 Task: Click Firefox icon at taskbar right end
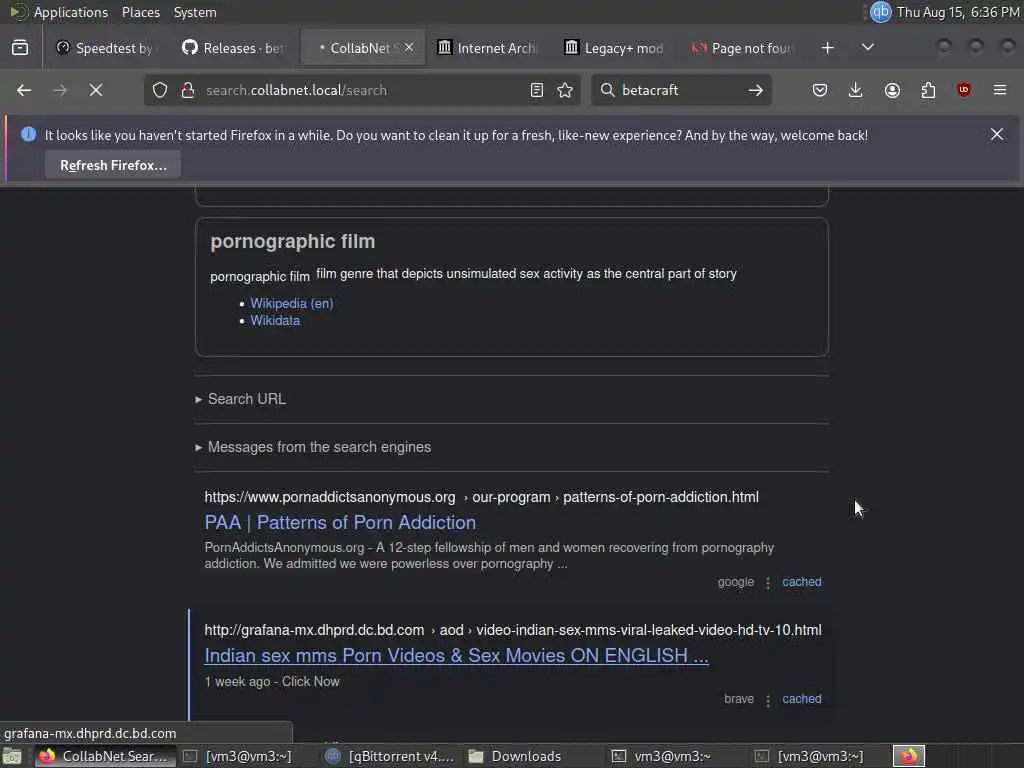(x=909, y=756)
